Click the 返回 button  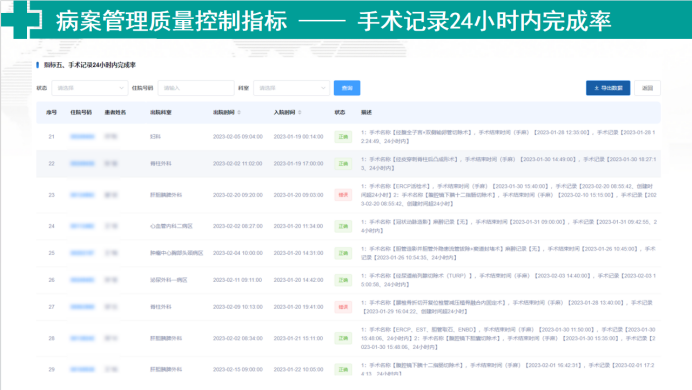(647, 88)
